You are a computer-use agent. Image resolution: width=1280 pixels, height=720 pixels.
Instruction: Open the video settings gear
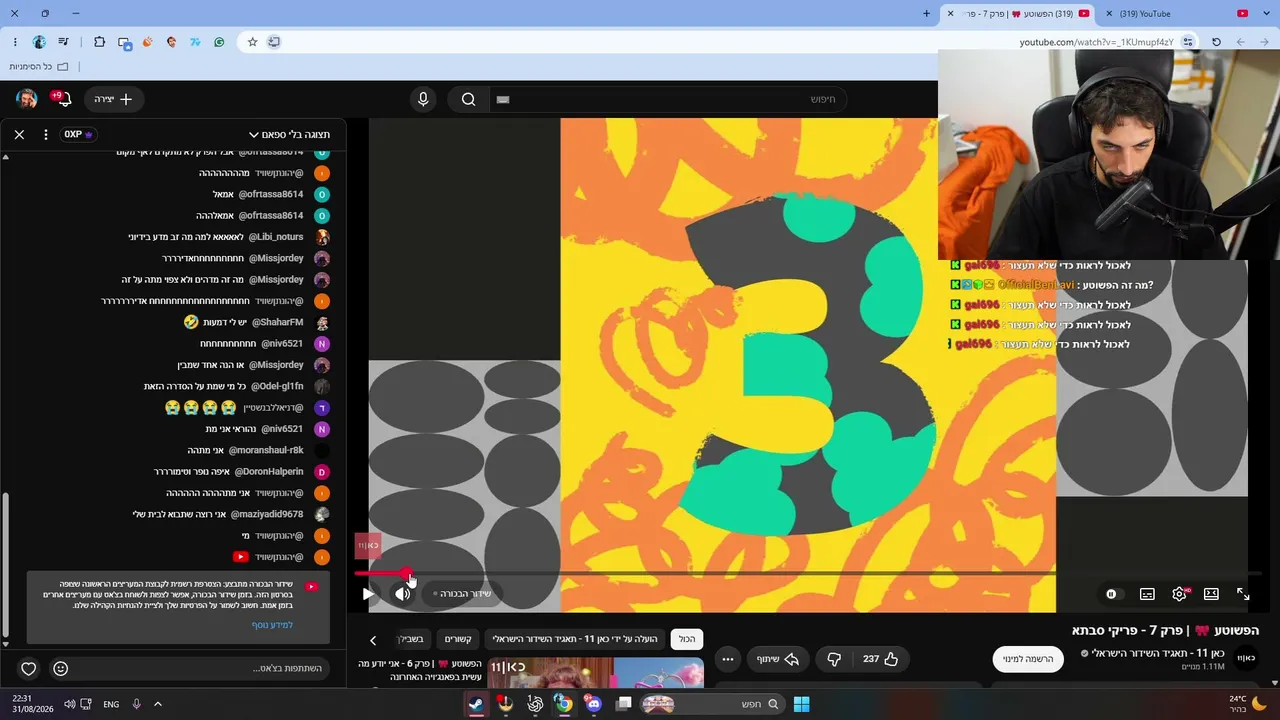point(1180,594)
